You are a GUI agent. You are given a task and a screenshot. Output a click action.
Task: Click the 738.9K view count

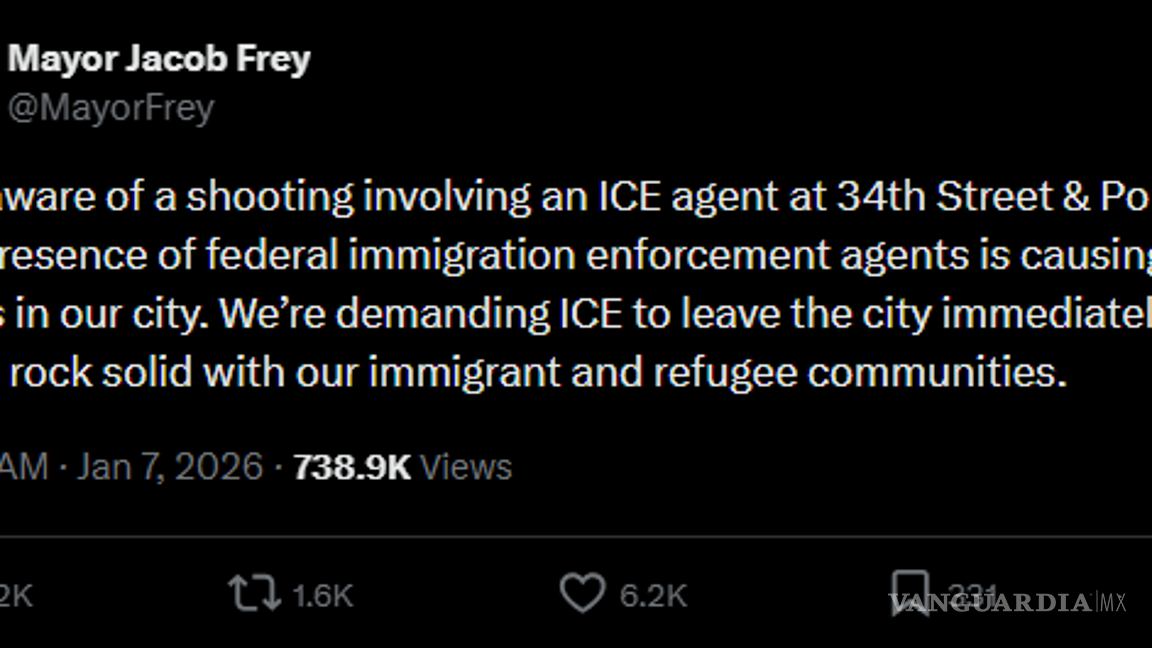point(351,467)
